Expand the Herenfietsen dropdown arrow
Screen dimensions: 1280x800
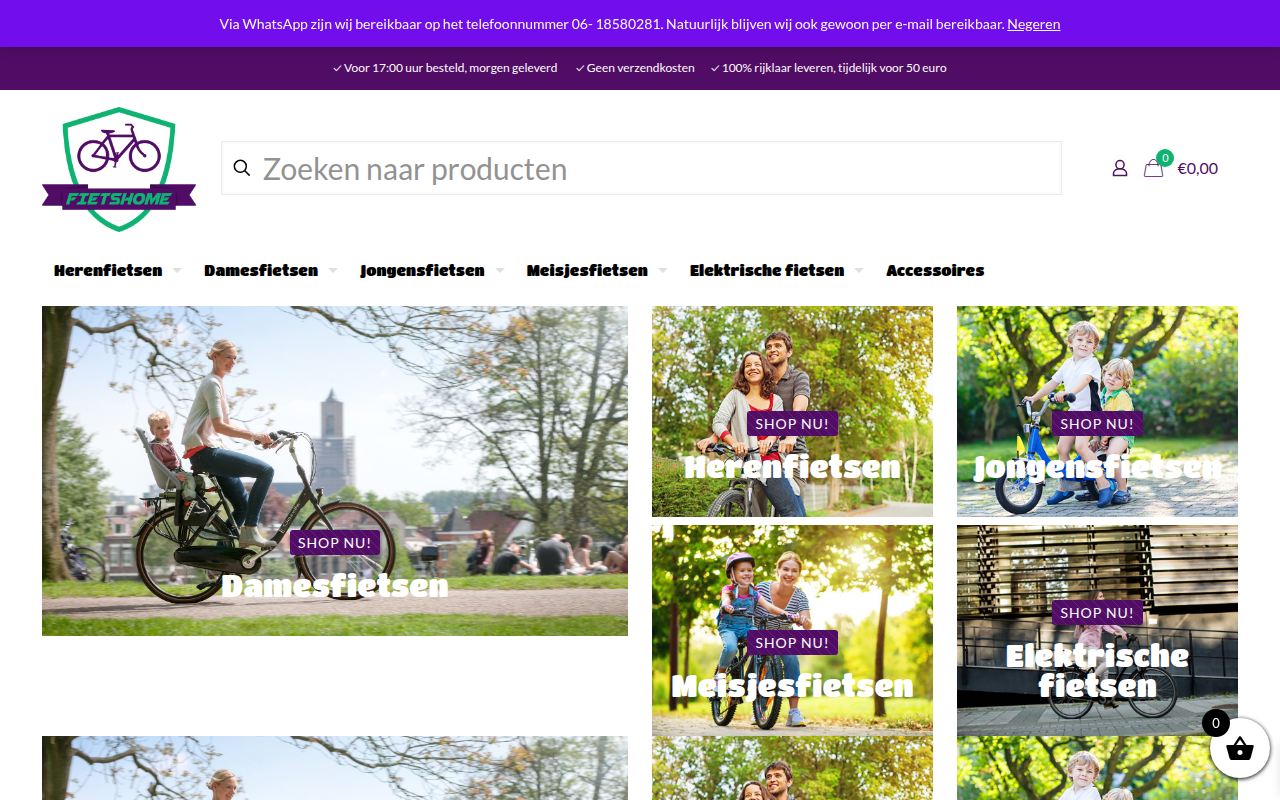pyautogui.click(x=177, y=270)
